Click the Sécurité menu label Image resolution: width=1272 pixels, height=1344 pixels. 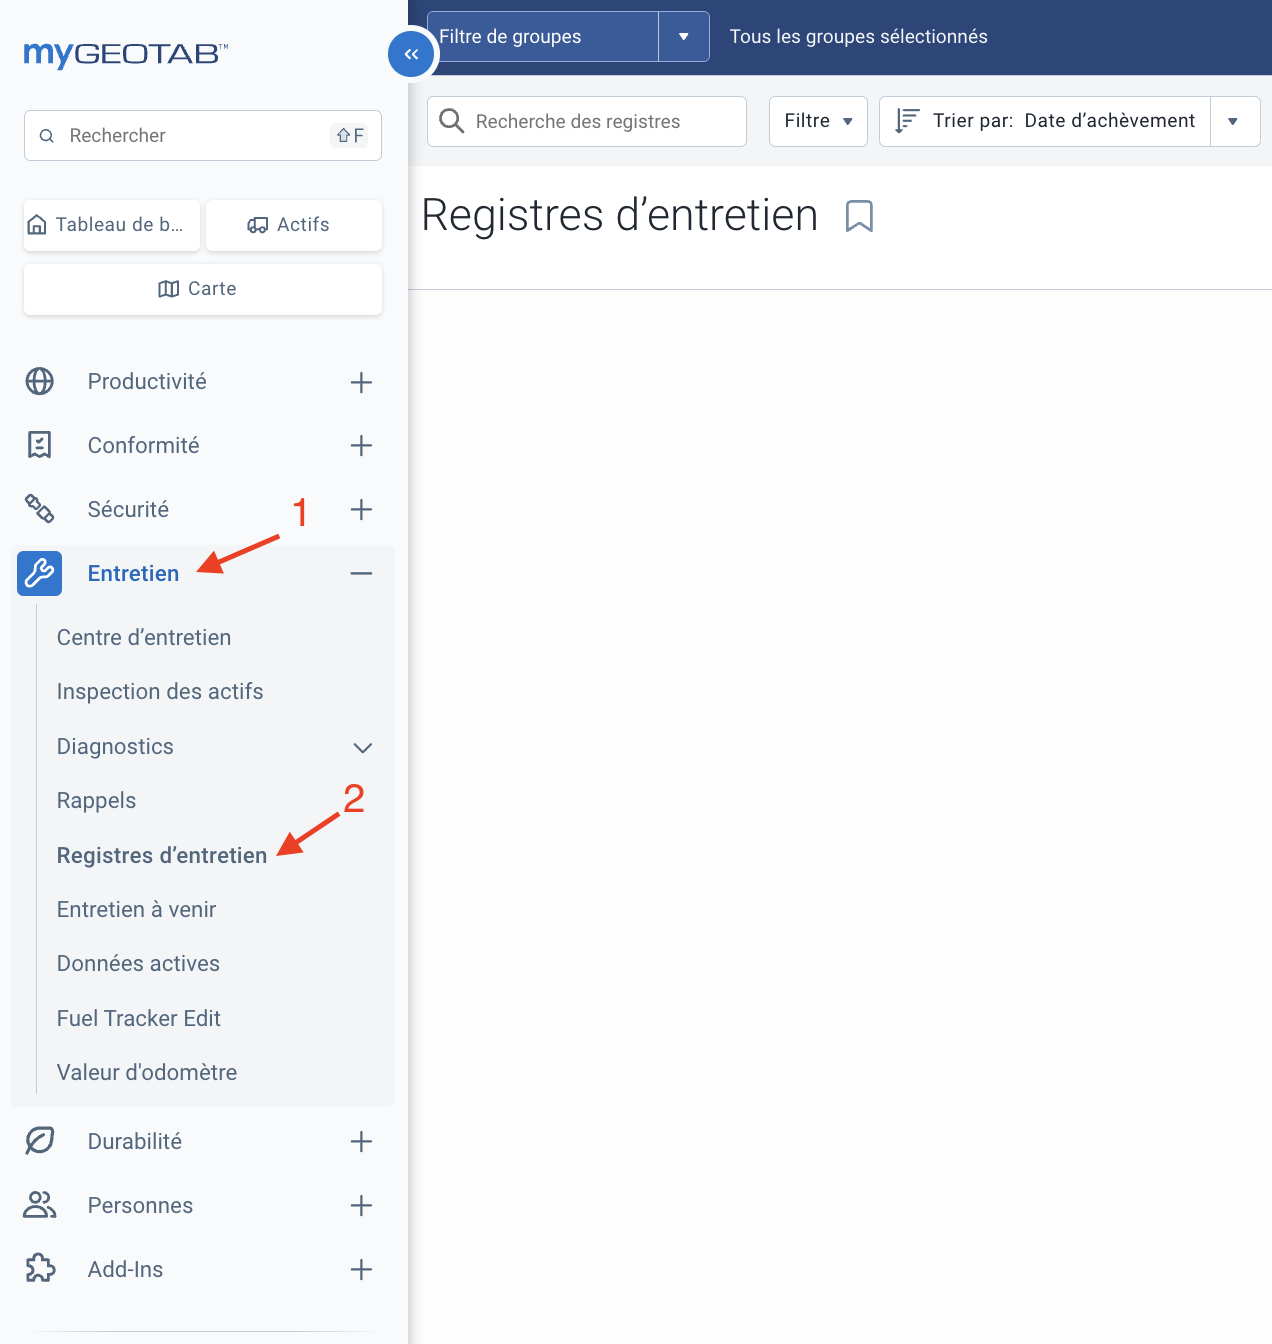coord(128,509)
